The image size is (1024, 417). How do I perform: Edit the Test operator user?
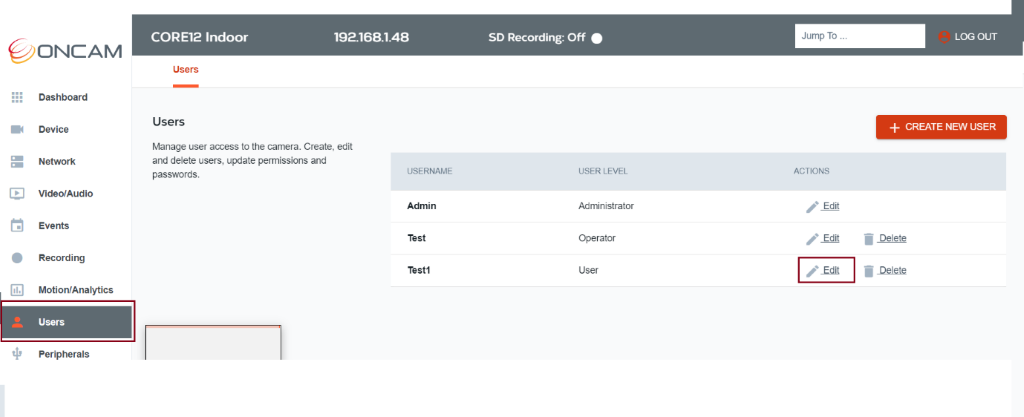coord(823,238)
